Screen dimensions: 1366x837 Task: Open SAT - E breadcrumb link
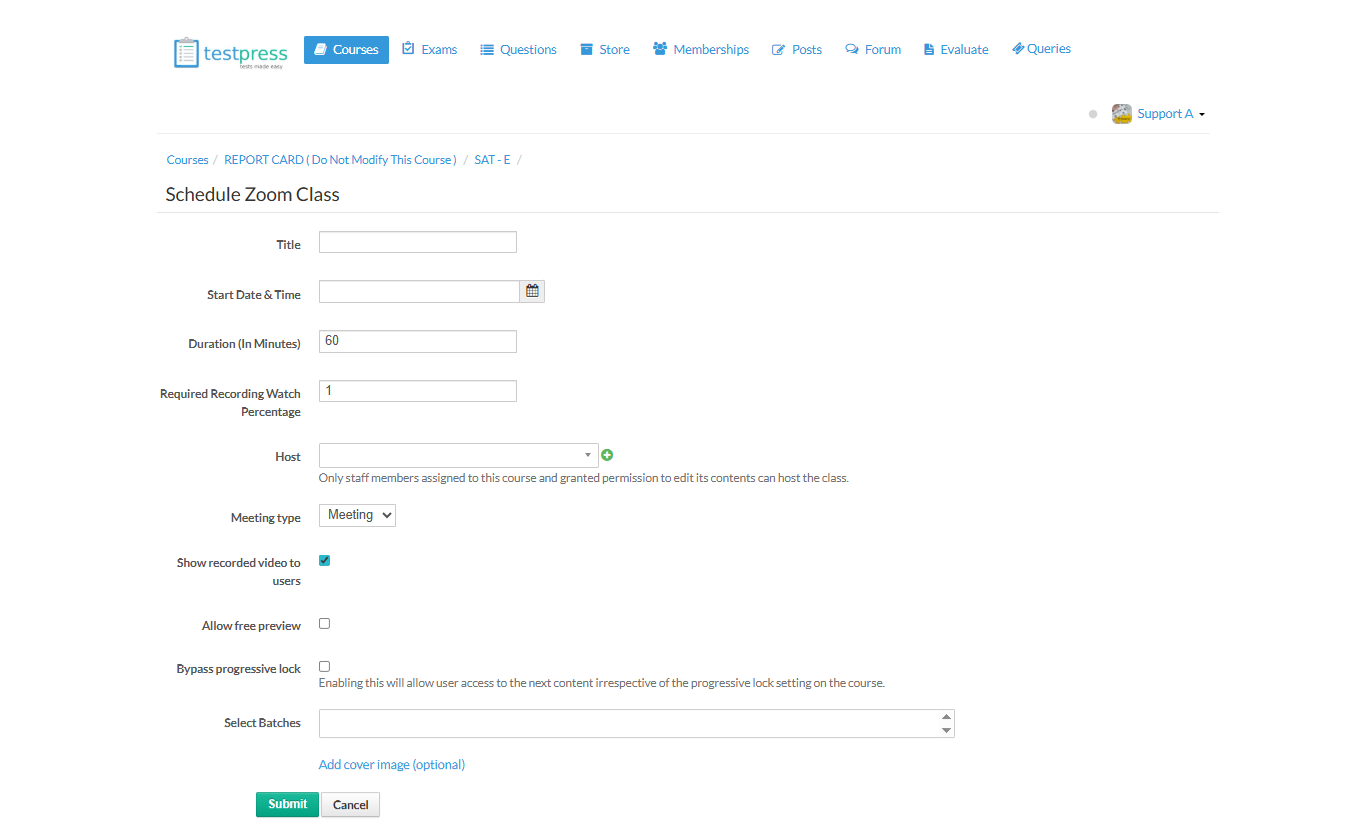point(493,160)
